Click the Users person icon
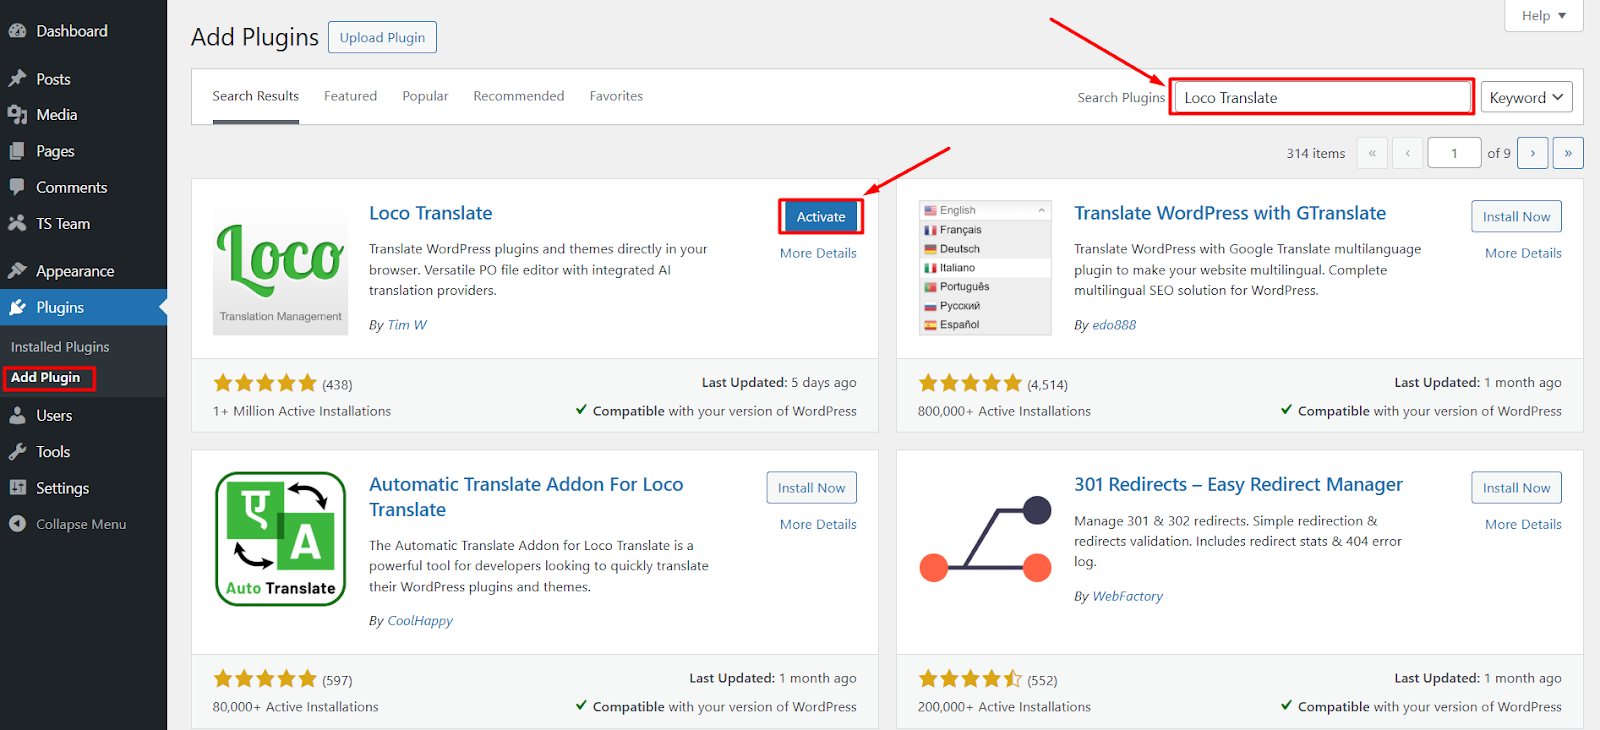This screenshot has height=730, width=1600. pos(17,415)
